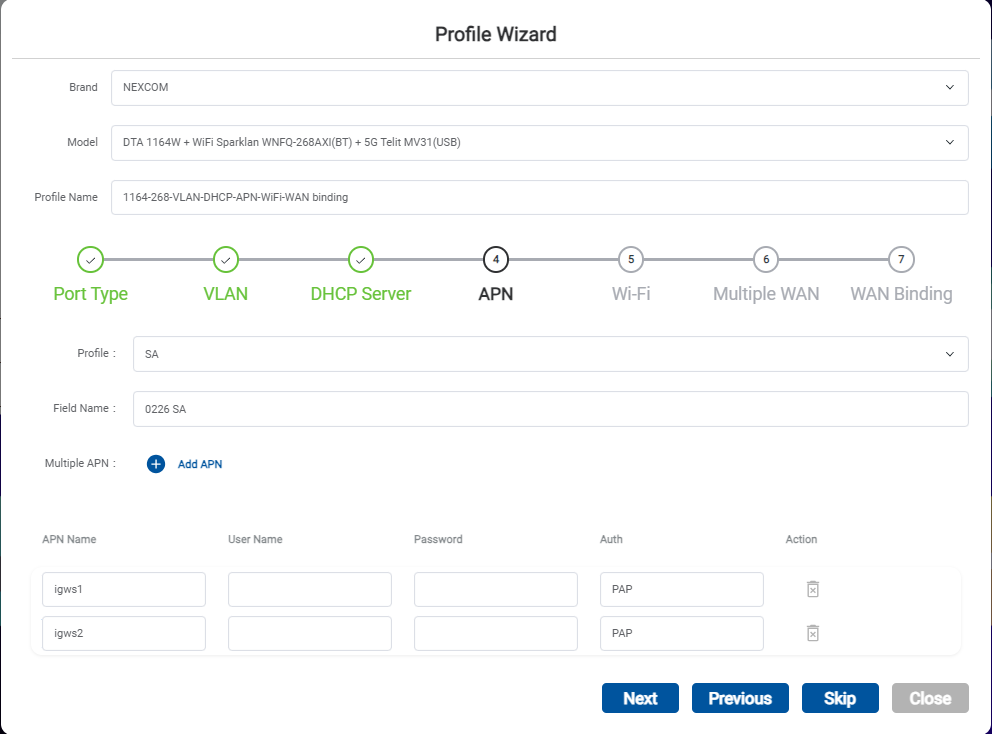992x734 pixels.
Task: Open the Model dropdown
Action: coord(540,142)
